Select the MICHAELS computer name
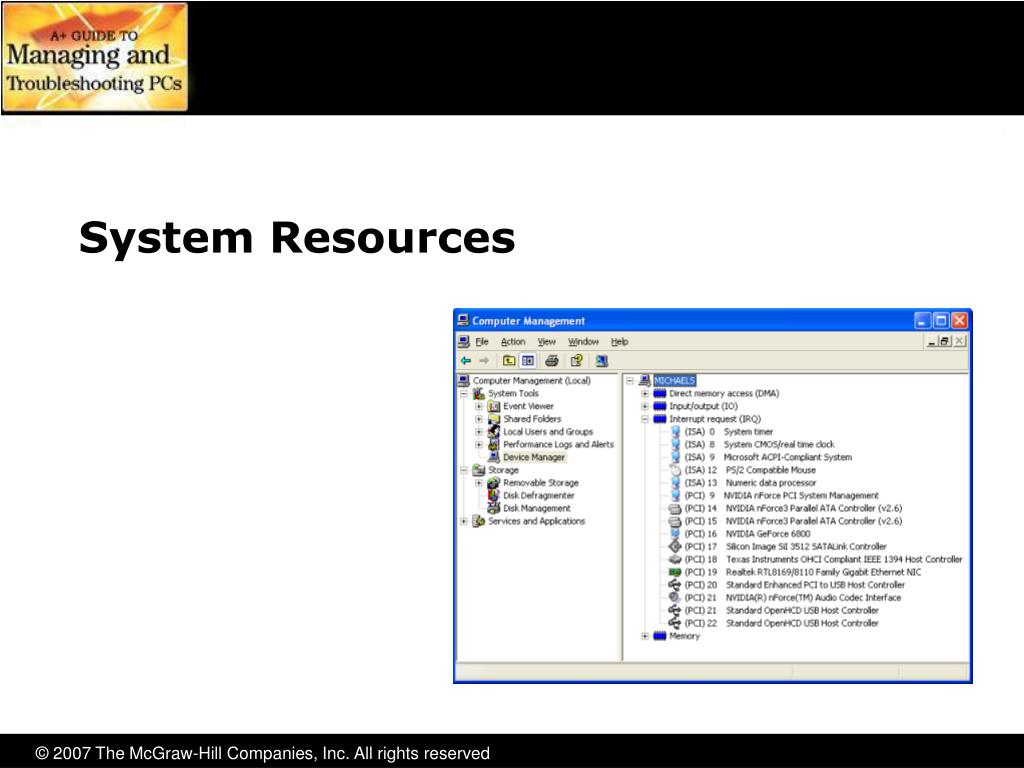The width and height of the screenshot is (1024, 768). pyautogui.click(x=675, y=381)
